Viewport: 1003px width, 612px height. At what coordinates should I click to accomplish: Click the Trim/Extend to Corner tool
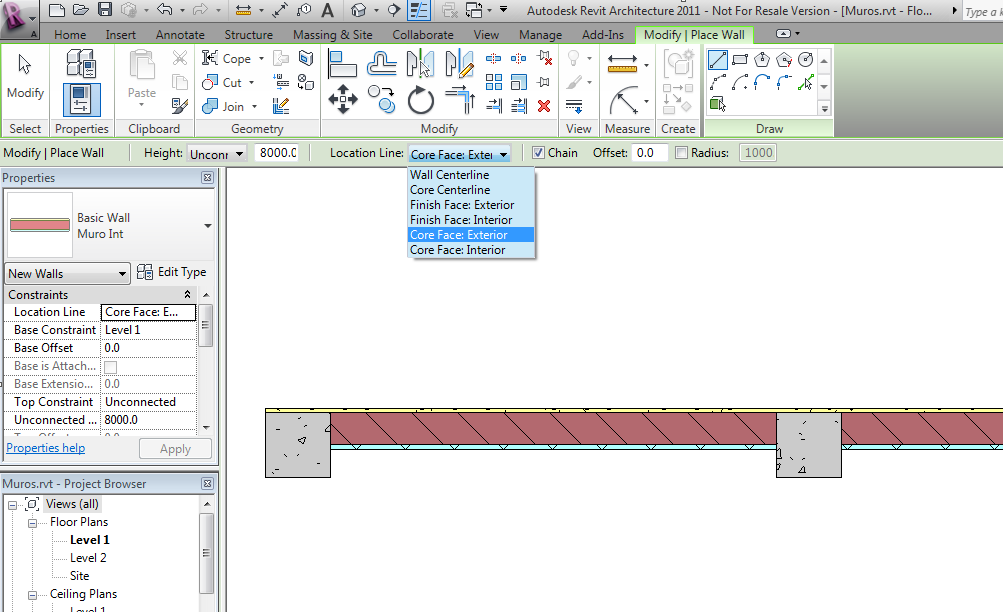click(x=460, y=100)
